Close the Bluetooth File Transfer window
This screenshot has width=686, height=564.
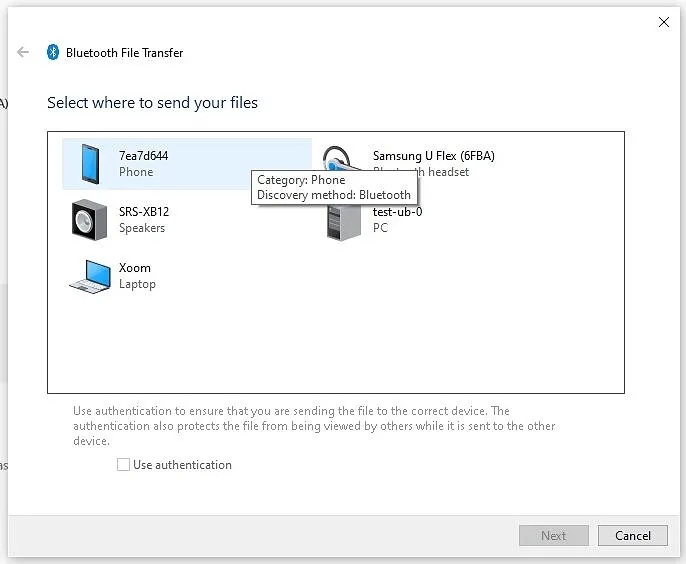pyautogui.click(x=664, y=22)
